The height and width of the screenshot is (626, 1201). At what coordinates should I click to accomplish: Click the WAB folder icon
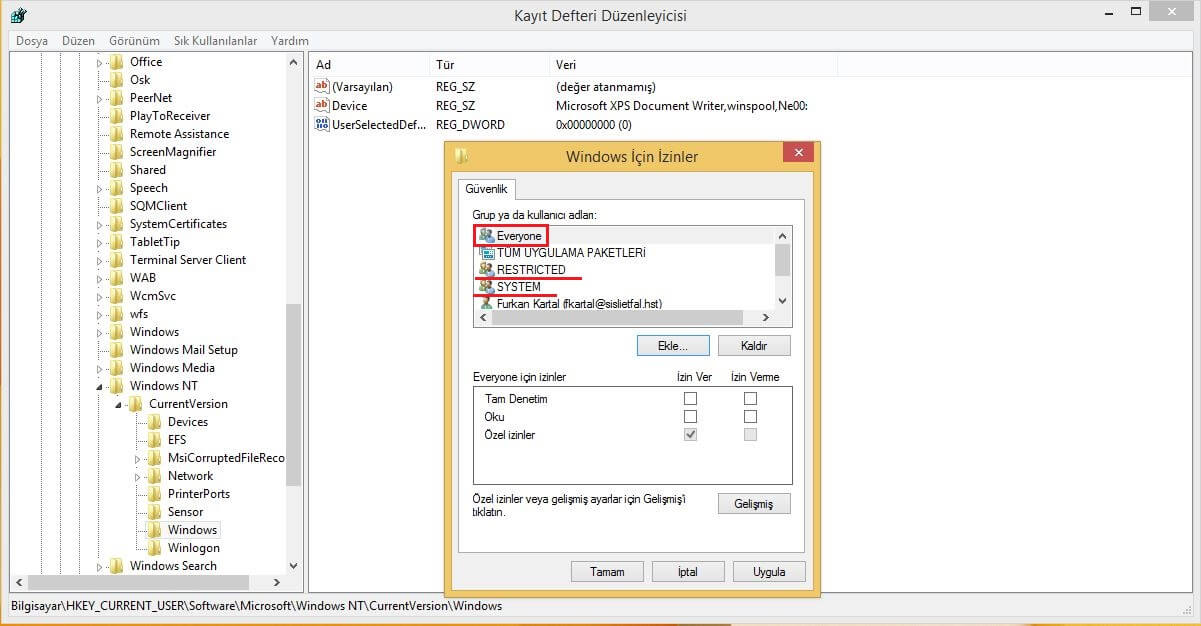coord(117,278)
